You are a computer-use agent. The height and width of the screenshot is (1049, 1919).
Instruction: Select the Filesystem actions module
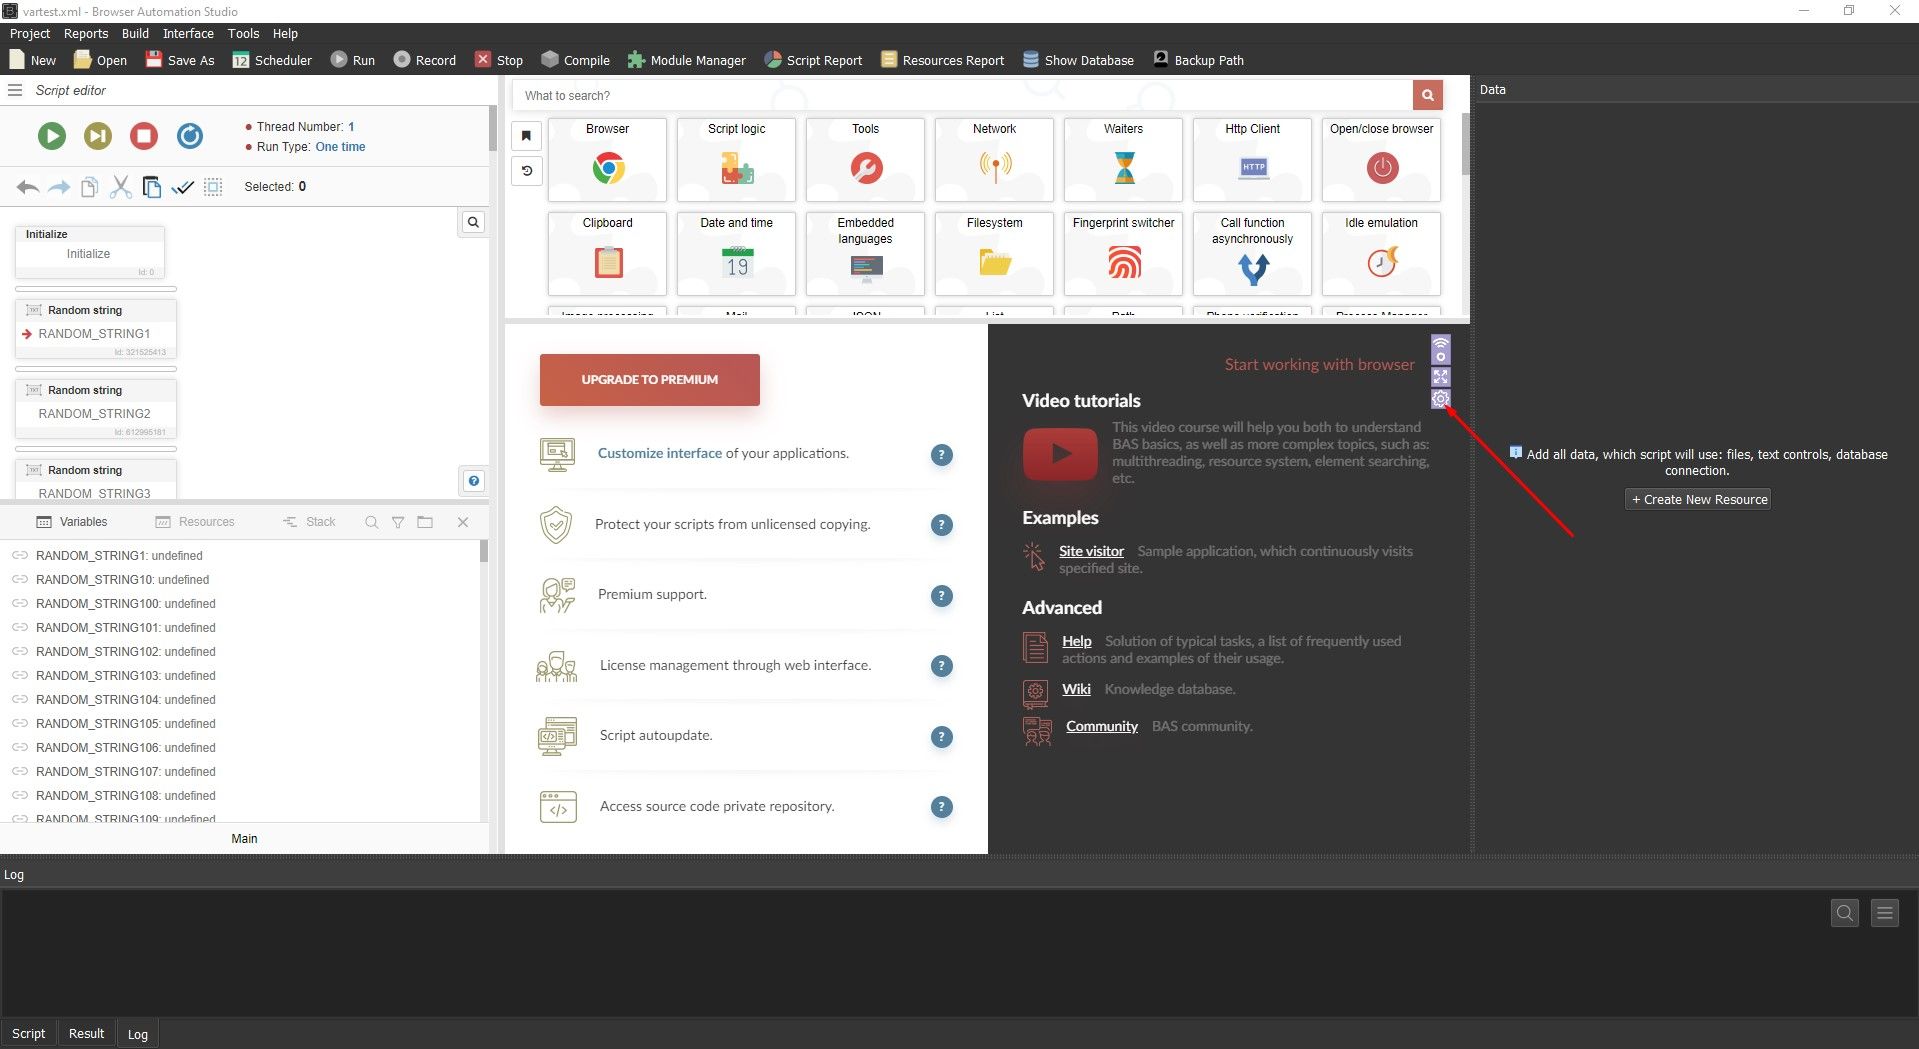[994, 253]
